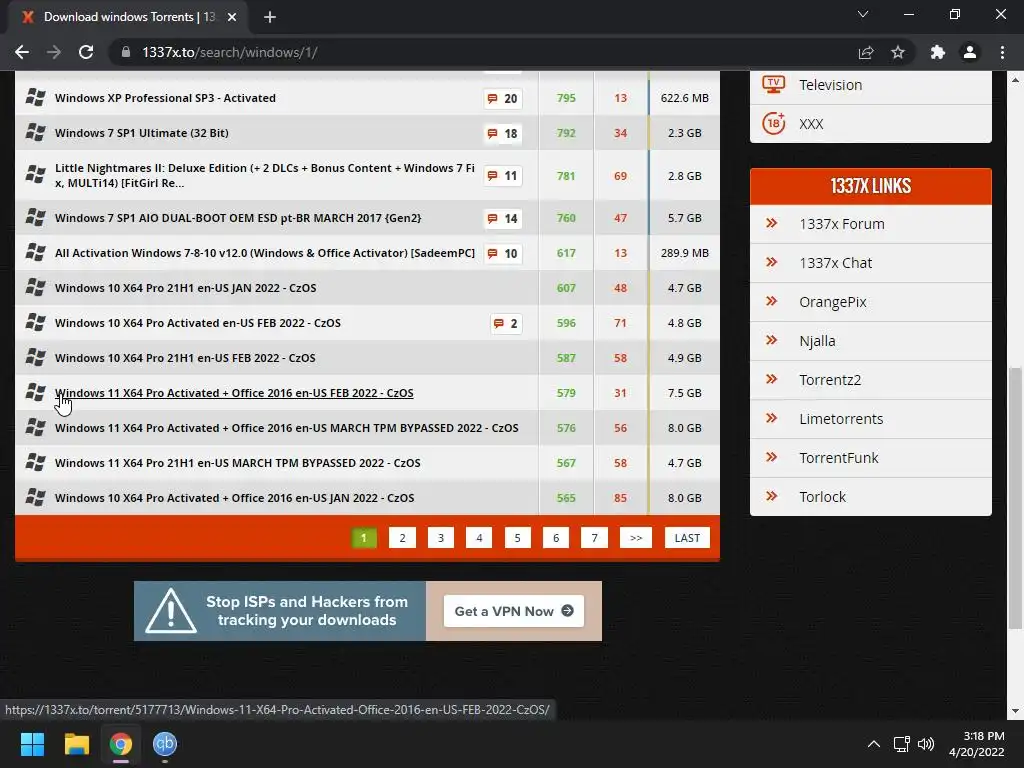Share this page via share icon
This screenshot has width=1024, height=768.
coord(866,52)
